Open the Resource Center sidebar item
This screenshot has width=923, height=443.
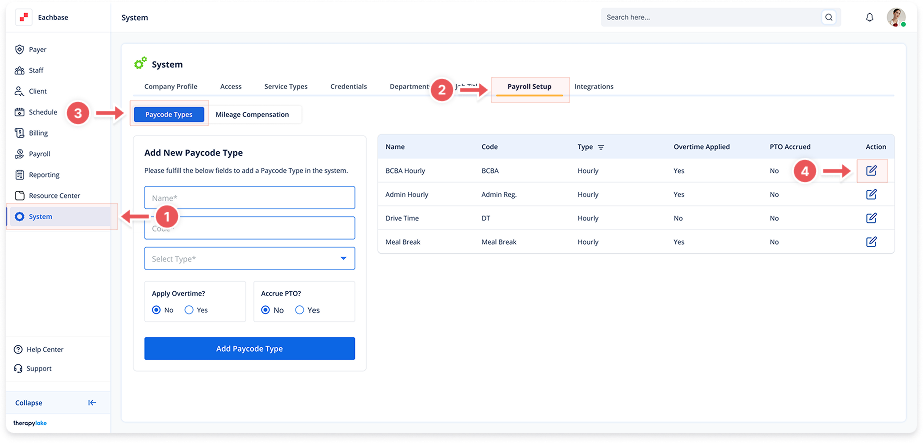54,196
